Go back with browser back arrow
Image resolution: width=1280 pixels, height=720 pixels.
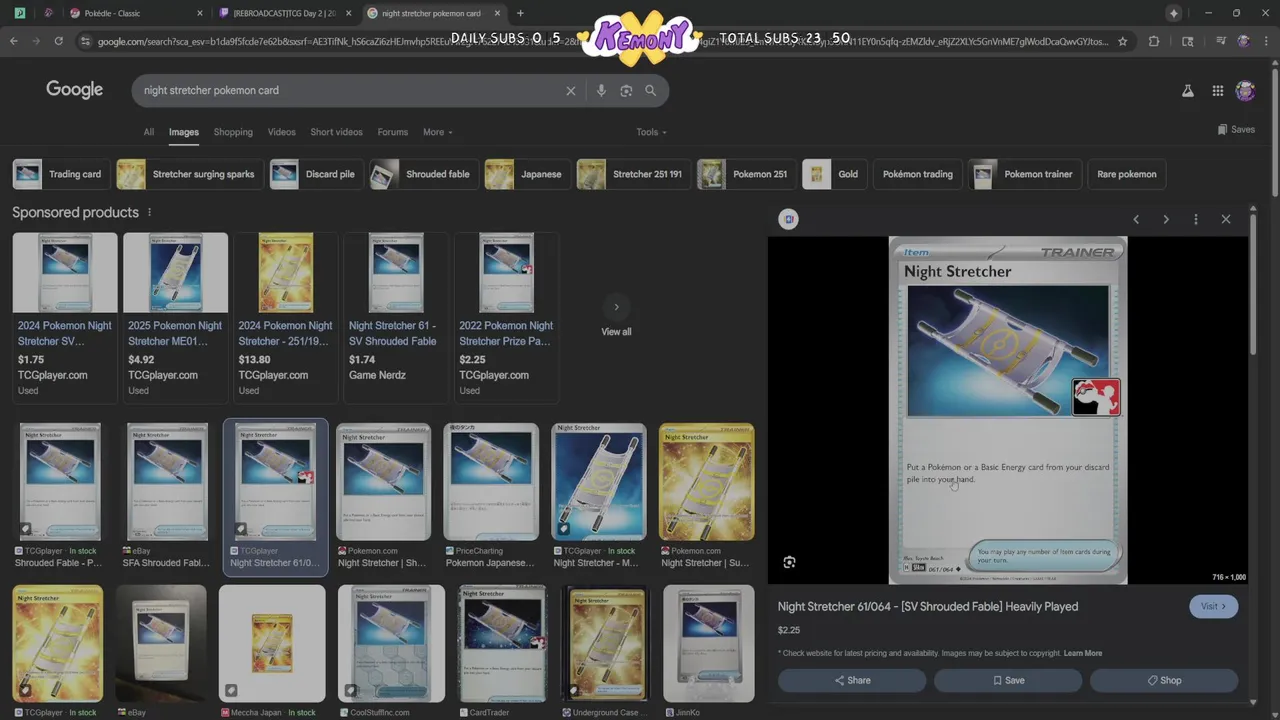[14, 41]
